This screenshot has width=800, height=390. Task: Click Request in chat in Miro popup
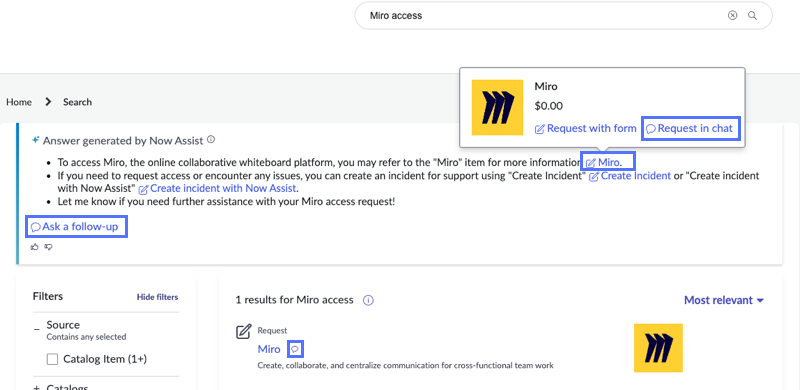point(689,129)
